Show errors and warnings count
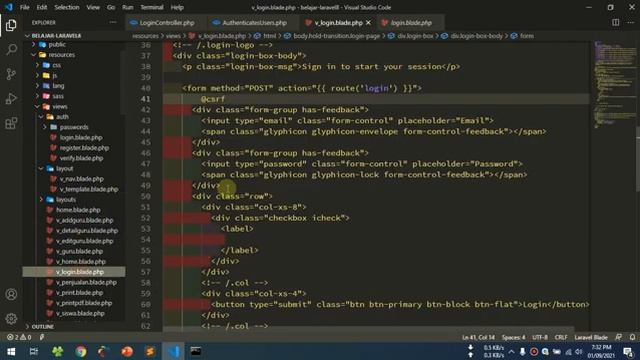 19,337
